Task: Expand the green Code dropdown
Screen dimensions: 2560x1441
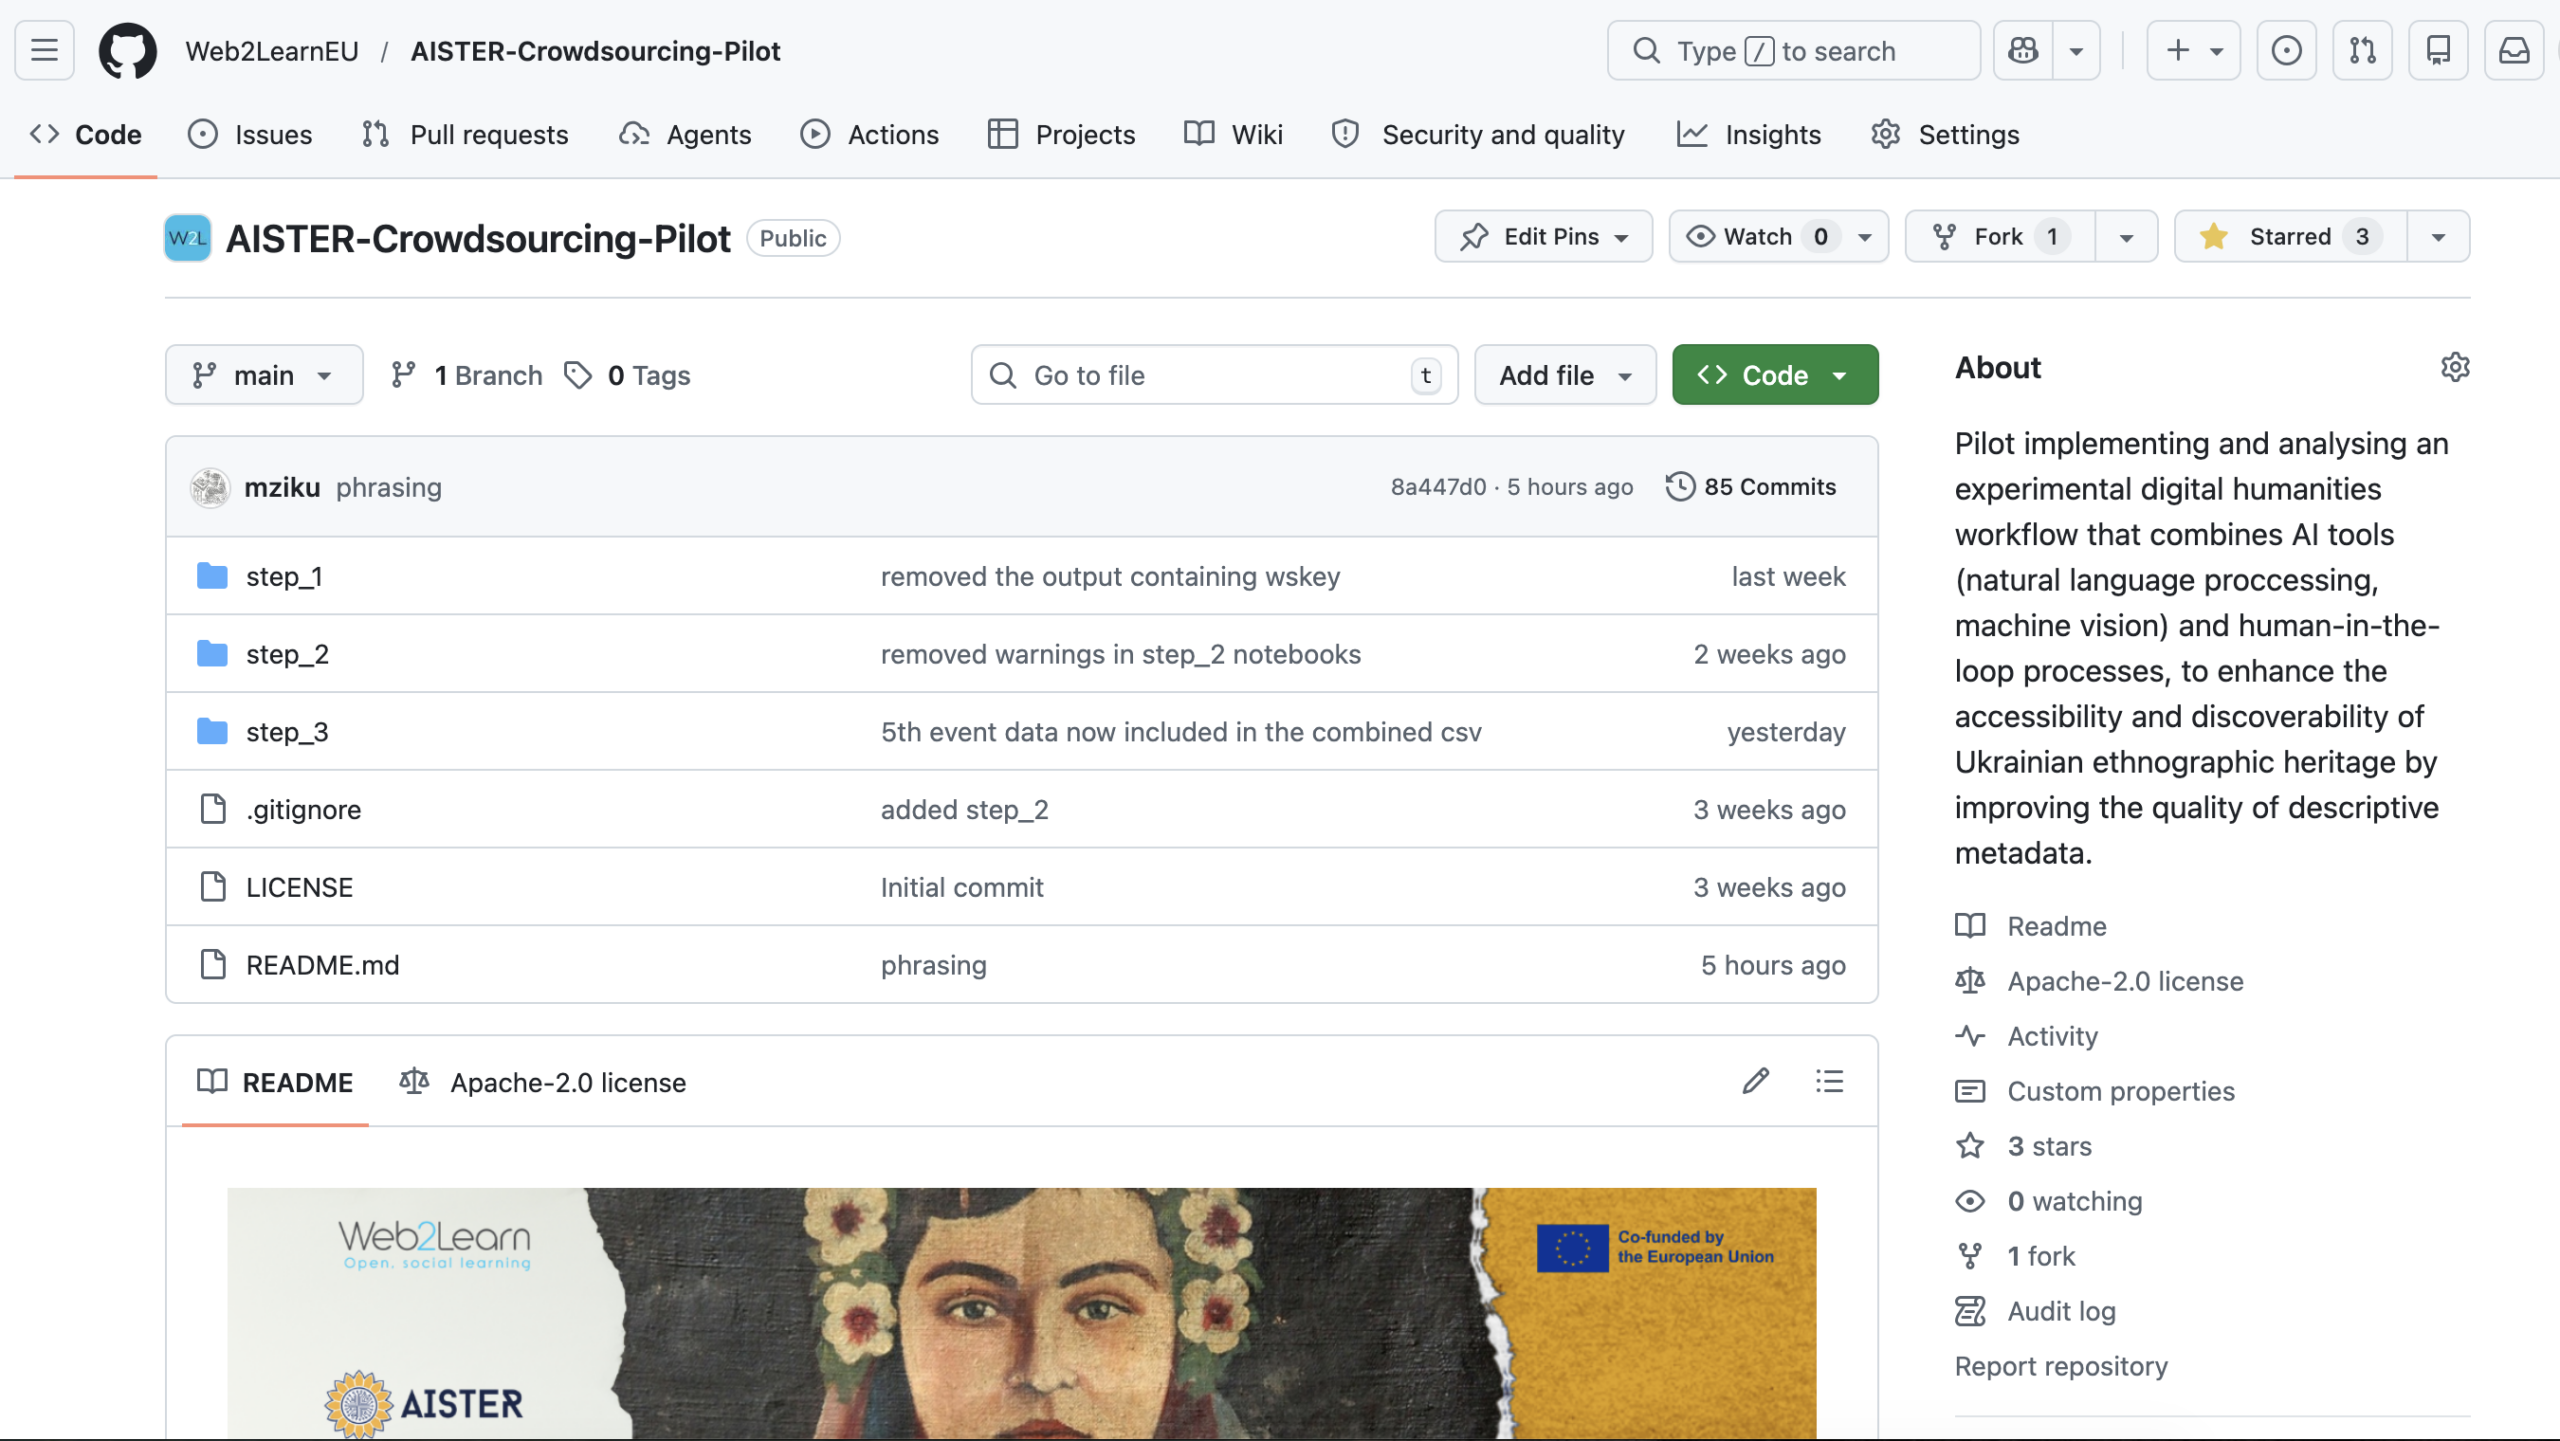Action: coord(1774,375)
